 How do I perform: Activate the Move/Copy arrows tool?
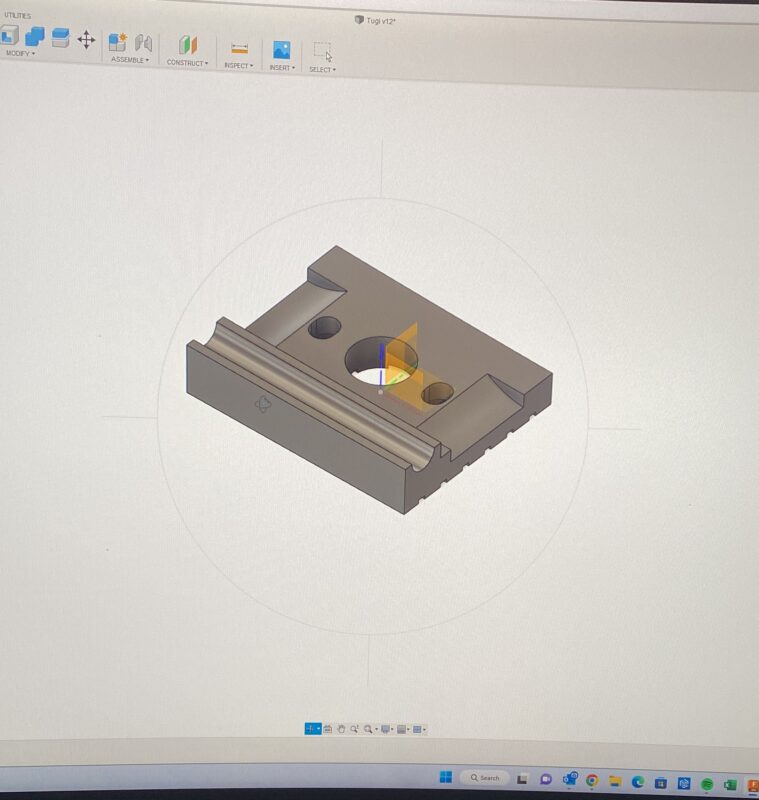(x=86, y=39)
